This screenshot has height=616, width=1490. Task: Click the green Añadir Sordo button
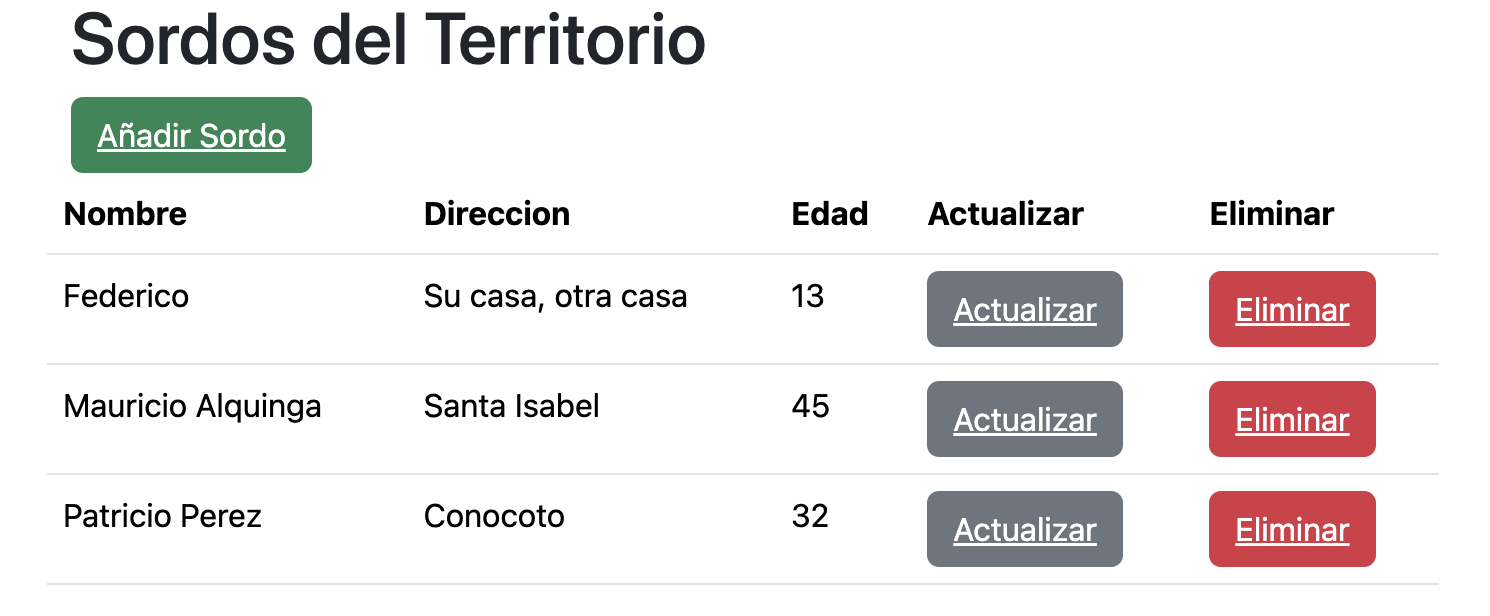pyautogui.click(x=191, y=135)
